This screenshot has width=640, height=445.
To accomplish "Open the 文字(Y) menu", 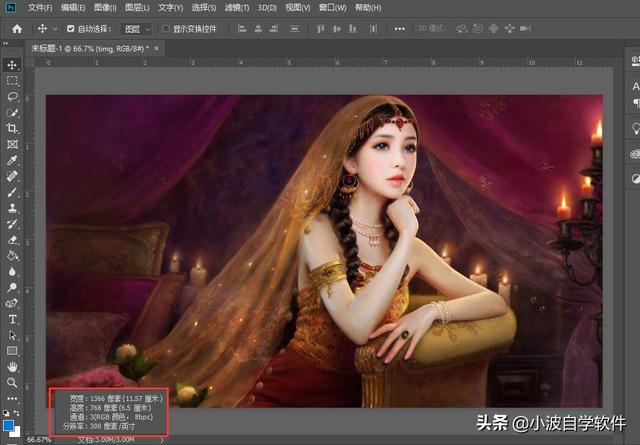I will click(x=171, y=8).
